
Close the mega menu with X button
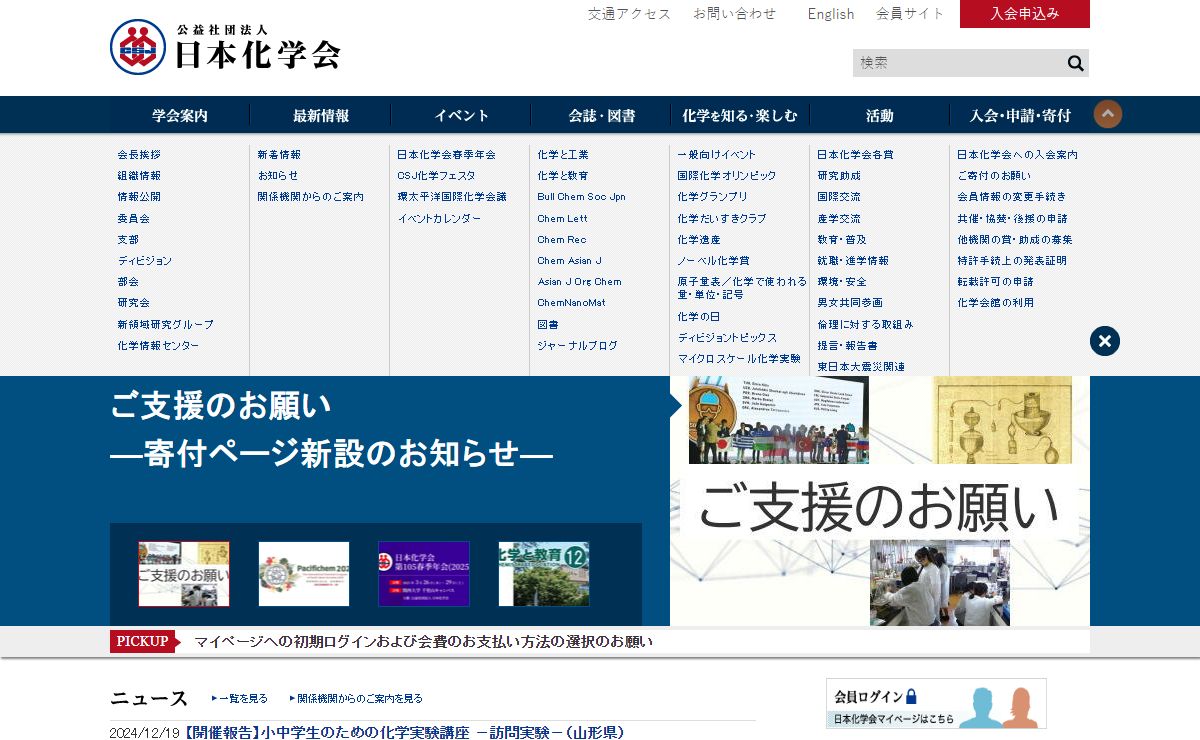1105,341
